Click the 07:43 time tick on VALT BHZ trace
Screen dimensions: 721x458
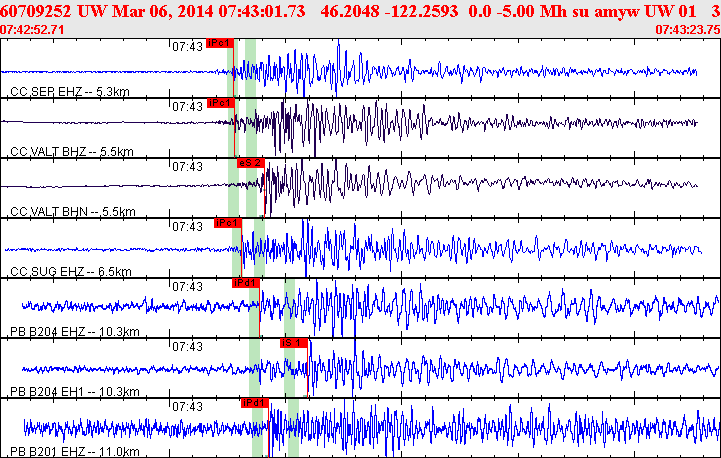pos(187,106)
